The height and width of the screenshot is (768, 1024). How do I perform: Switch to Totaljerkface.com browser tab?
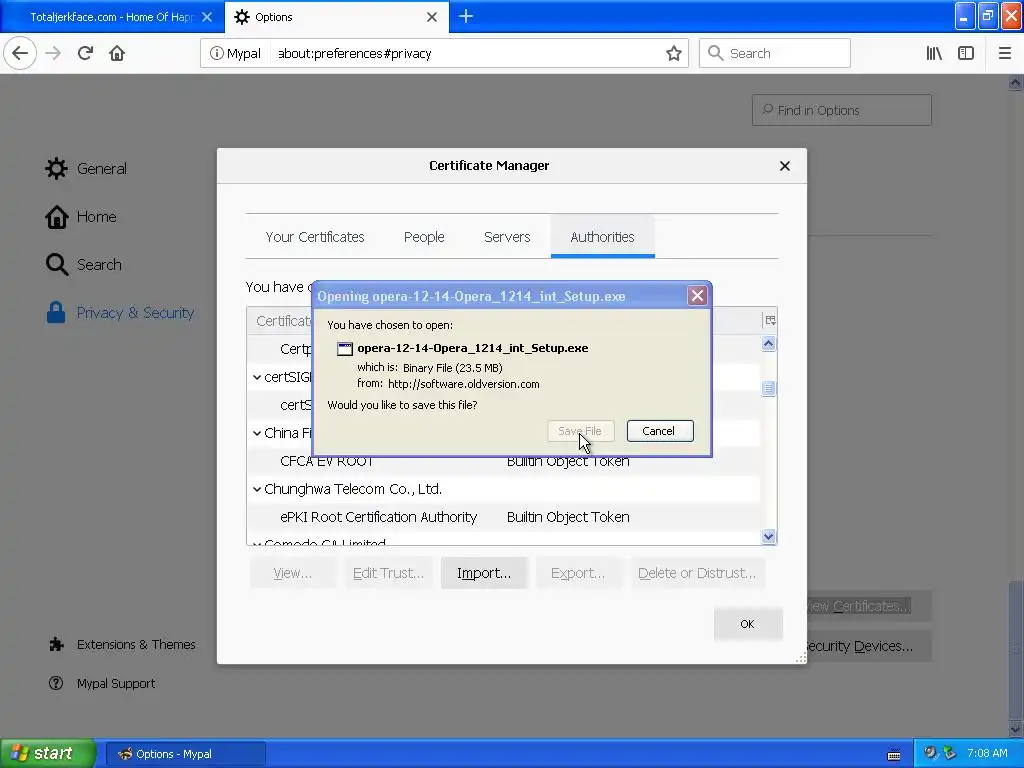(x=111, y=17)
